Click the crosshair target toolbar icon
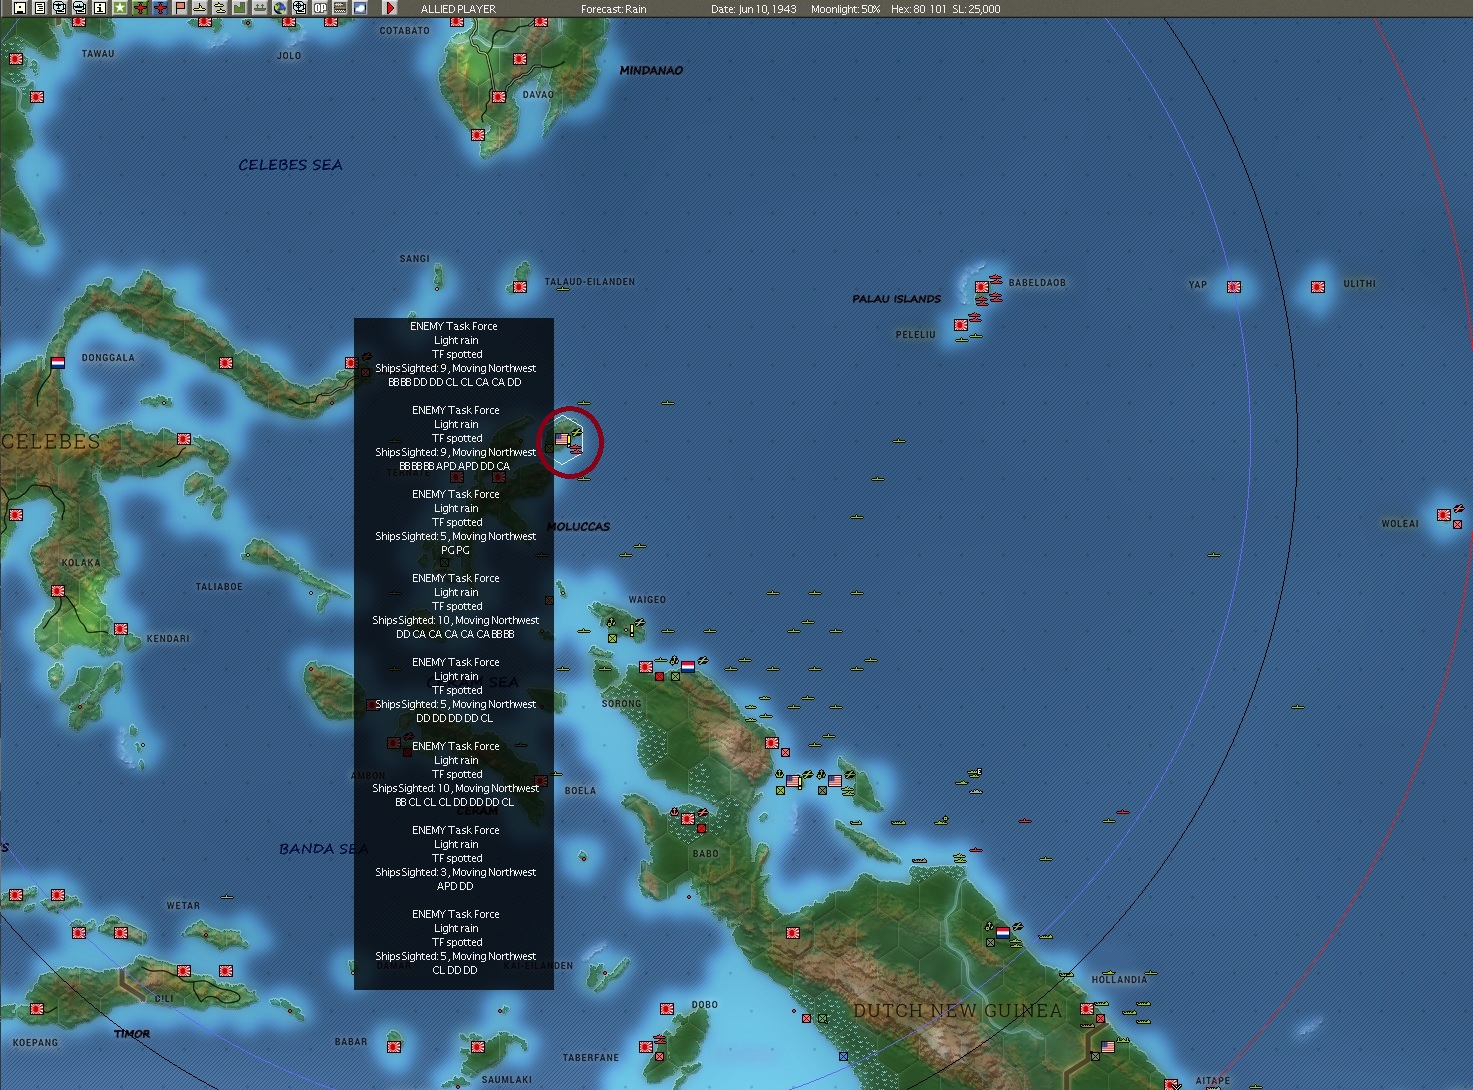1473x1090 pixels. coord(299,8)
